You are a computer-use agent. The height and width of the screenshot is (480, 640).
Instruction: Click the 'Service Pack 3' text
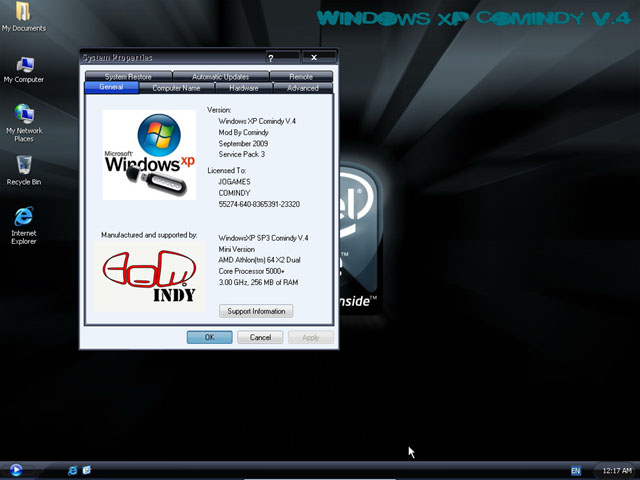pyautogui.click(x=242, y=154)
